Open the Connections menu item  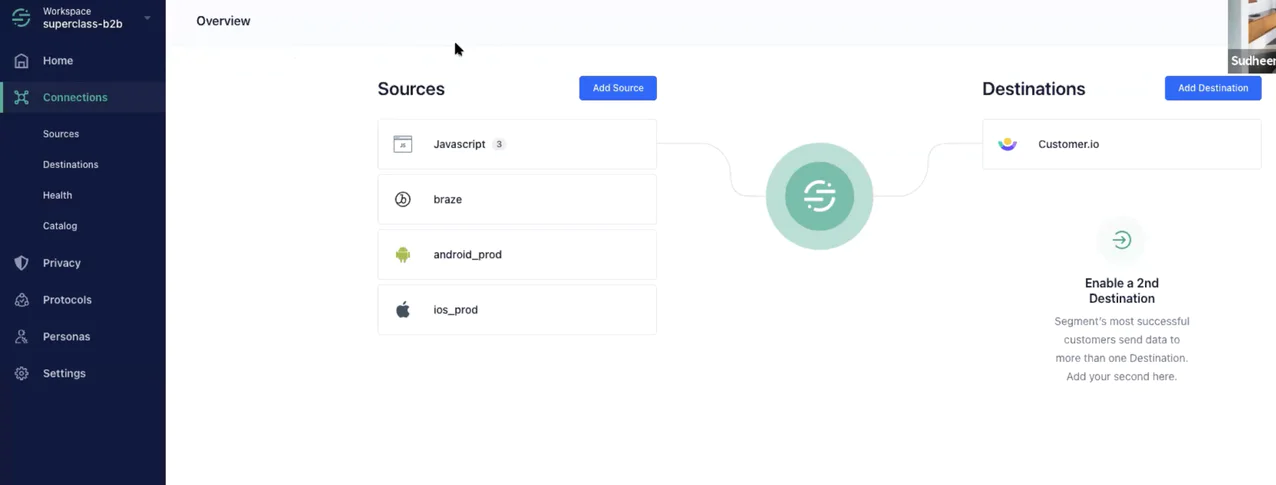tap(75, 98)
